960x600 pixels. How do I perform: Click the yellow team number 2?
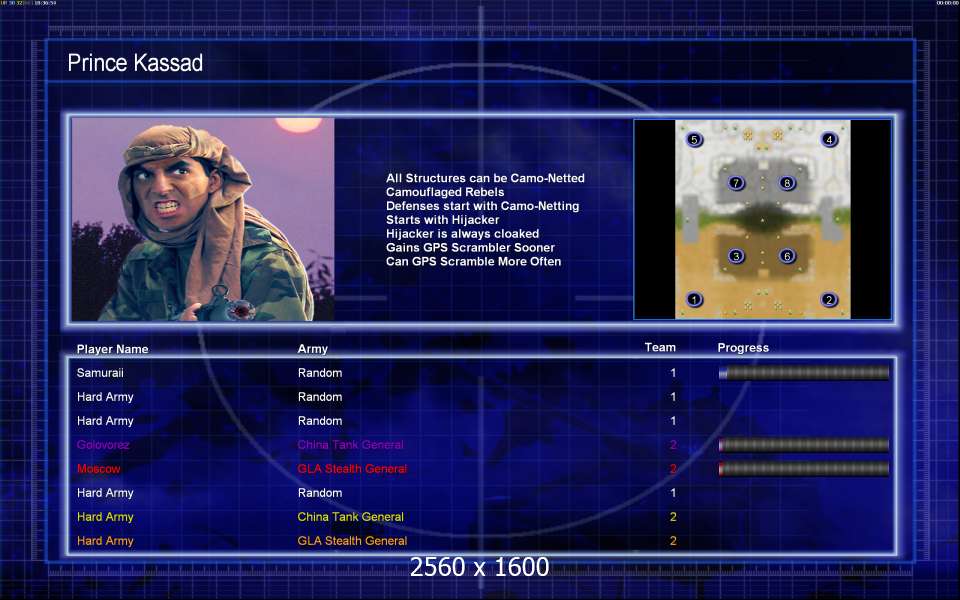pyautogui.click(x=673, y=517)
